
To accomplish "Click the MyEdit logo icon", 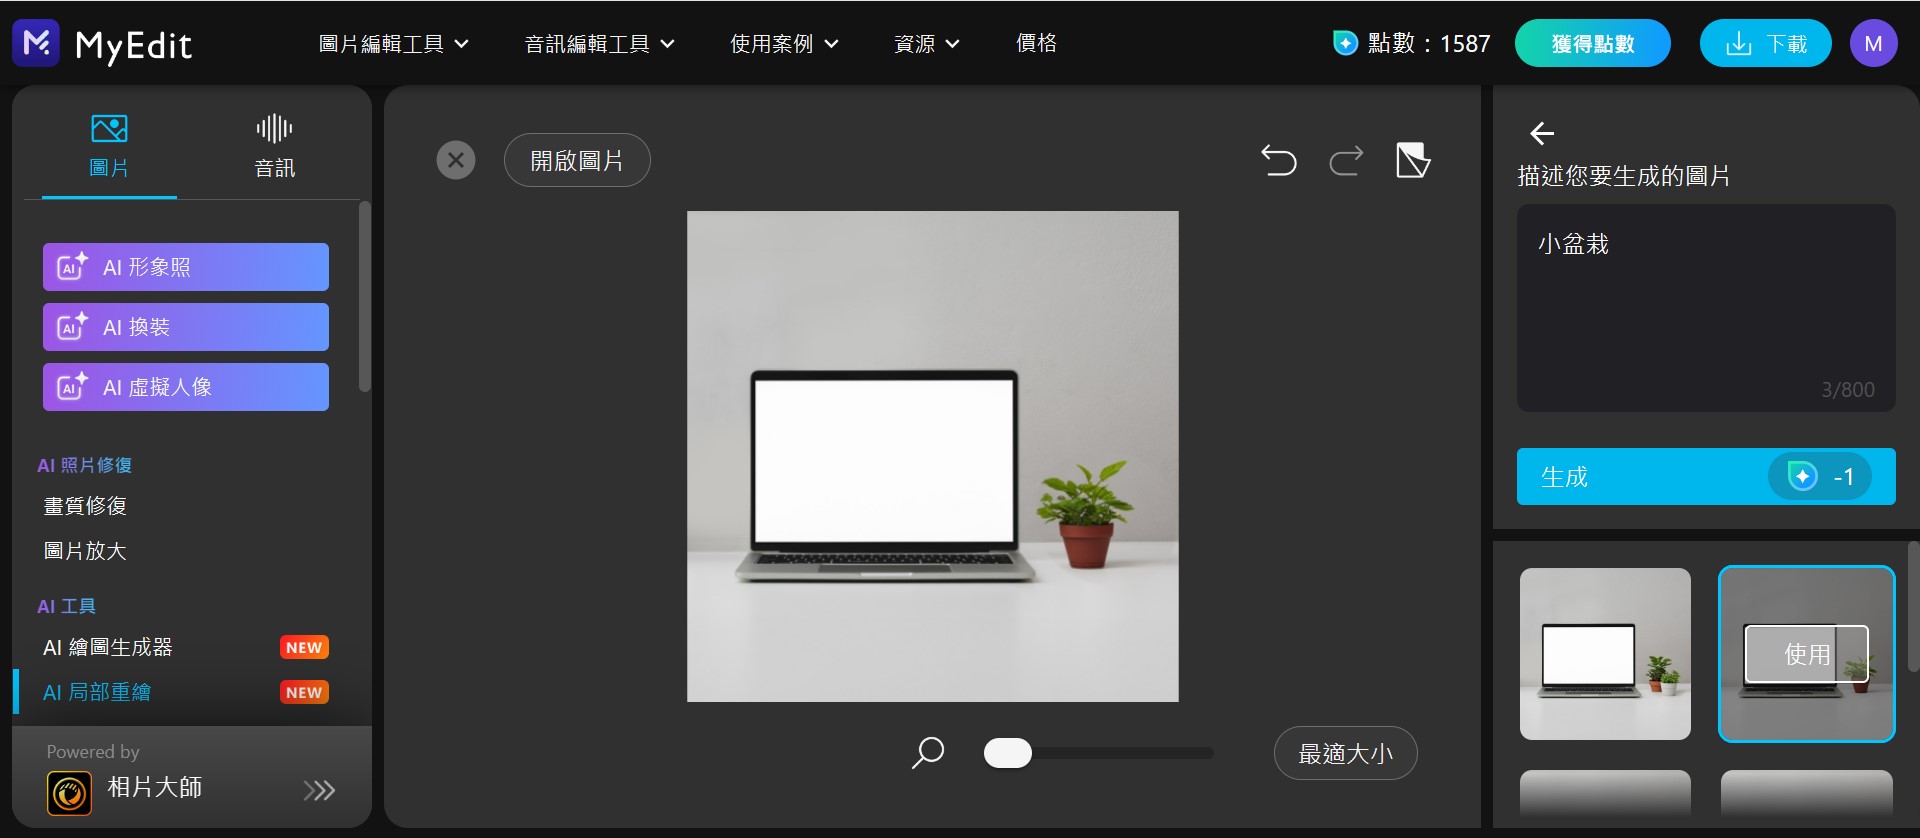I will 36,43.
